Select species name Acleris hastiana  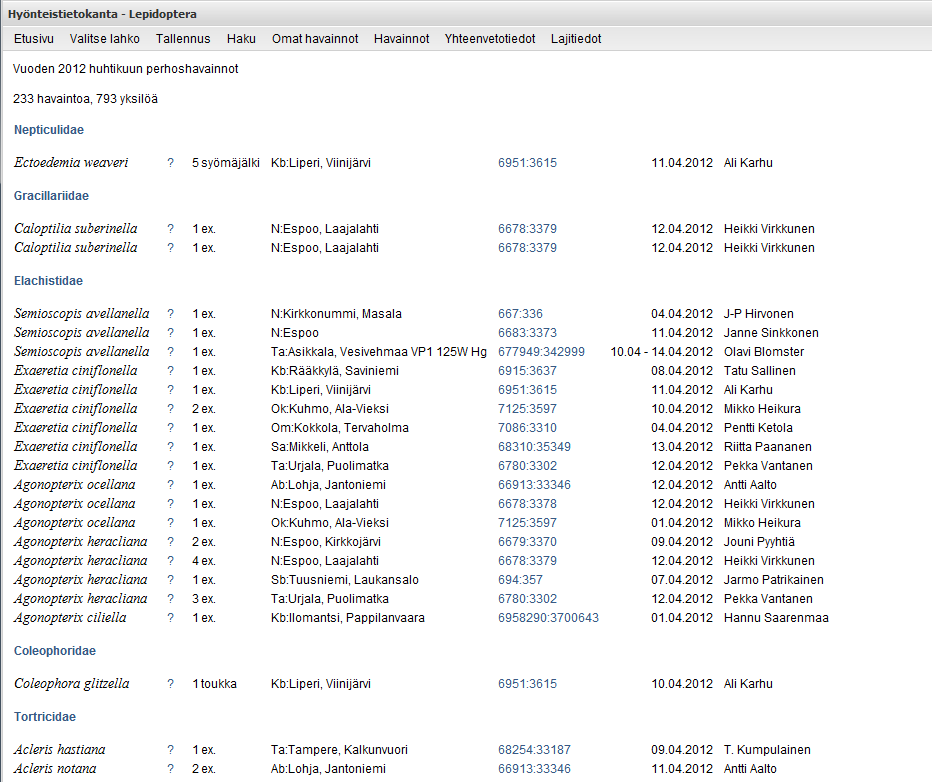coord(59,750)
